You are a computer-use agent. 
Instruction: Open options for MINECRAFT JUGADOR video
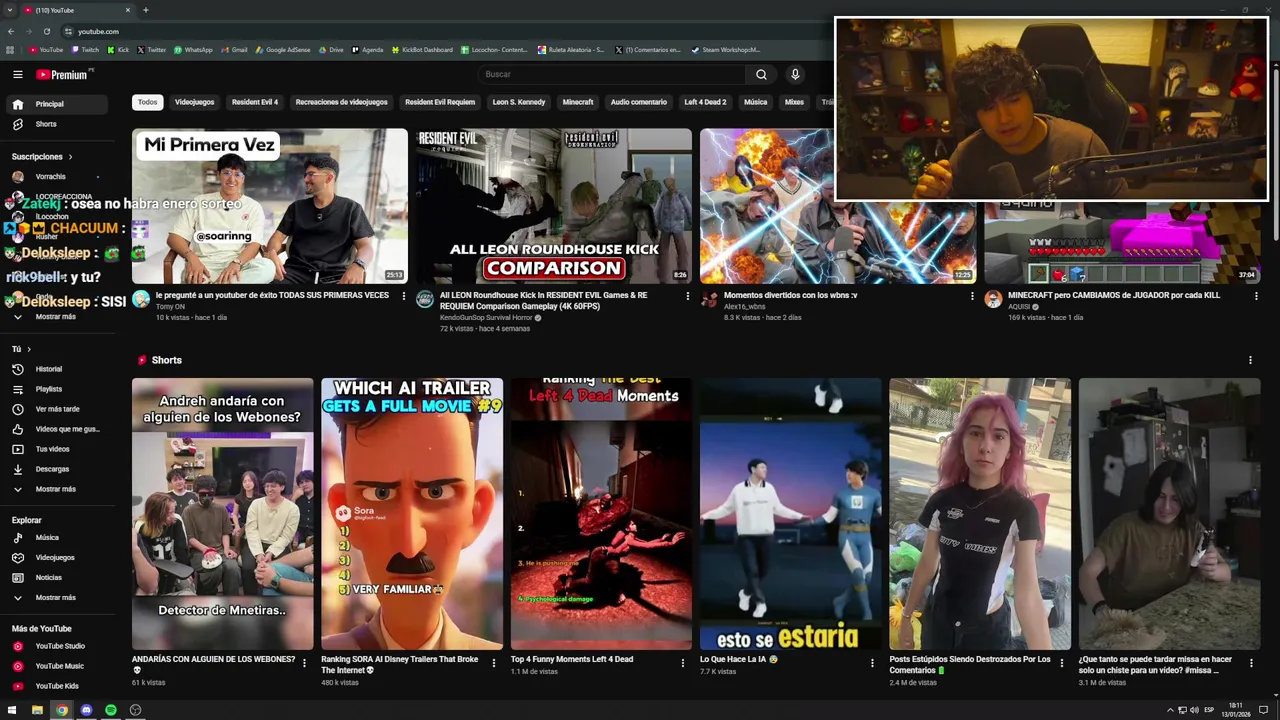(x=1256, y=296)
